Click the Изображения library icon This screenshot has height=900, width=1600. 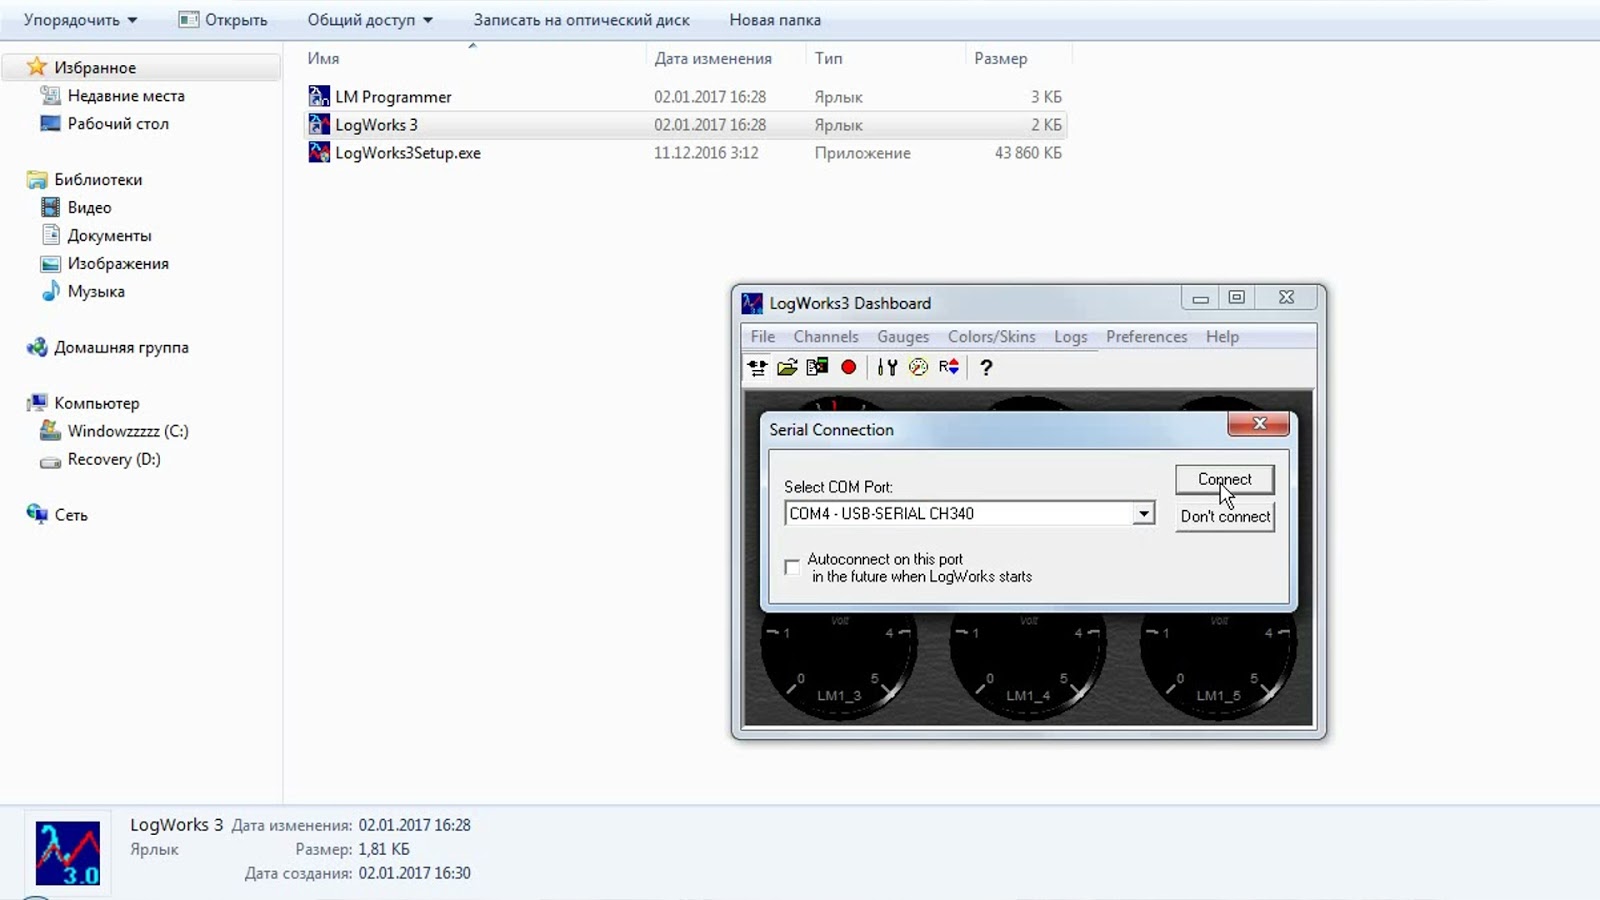pos(50,263)
